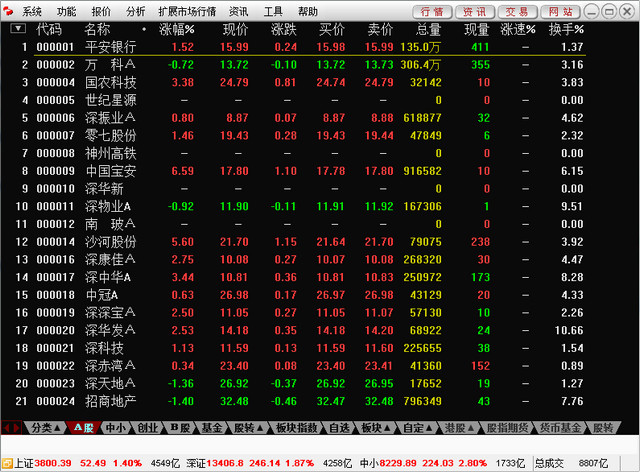Switch to the 中小 tab
This screenshot has height=472, width=640.
point(116,427)
